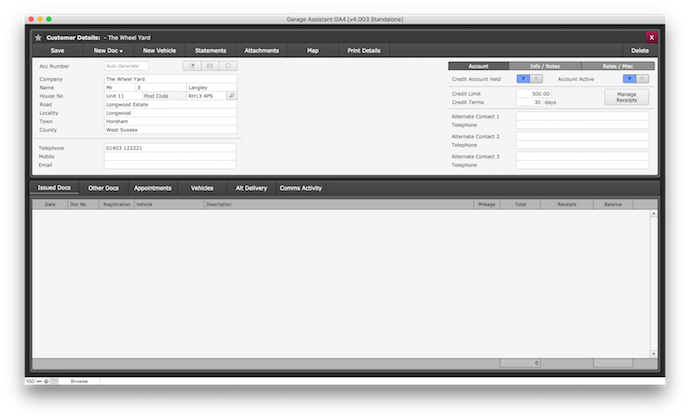Click the Print Details button
This screenshot has height=420, width=690.
(363, 50)
